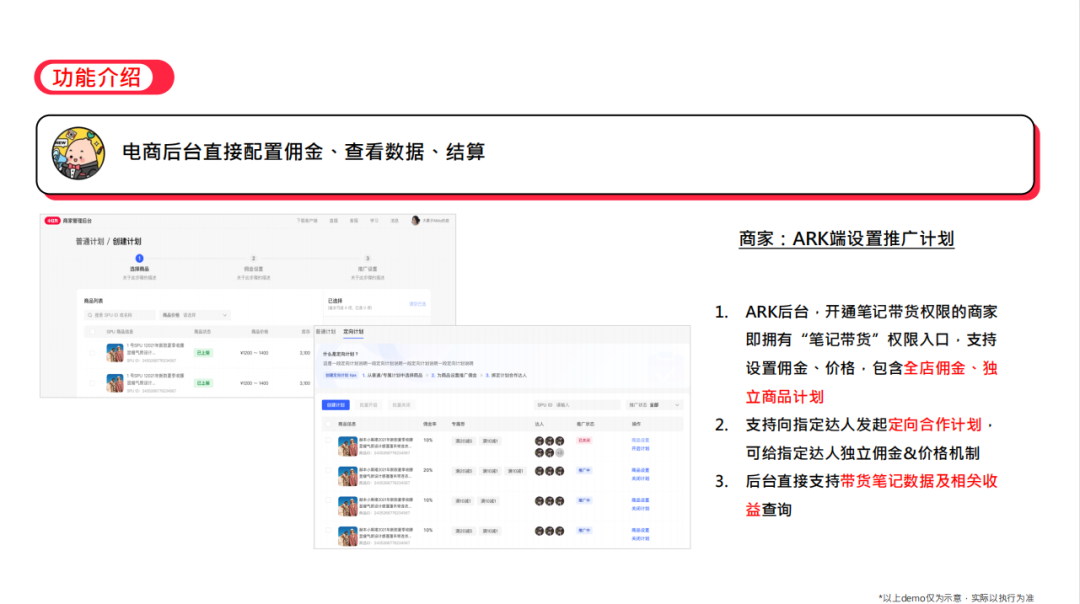Click step 3 circle in plan wizard
The height and width of the screenshot is (604, 1080).
point(367,259)
